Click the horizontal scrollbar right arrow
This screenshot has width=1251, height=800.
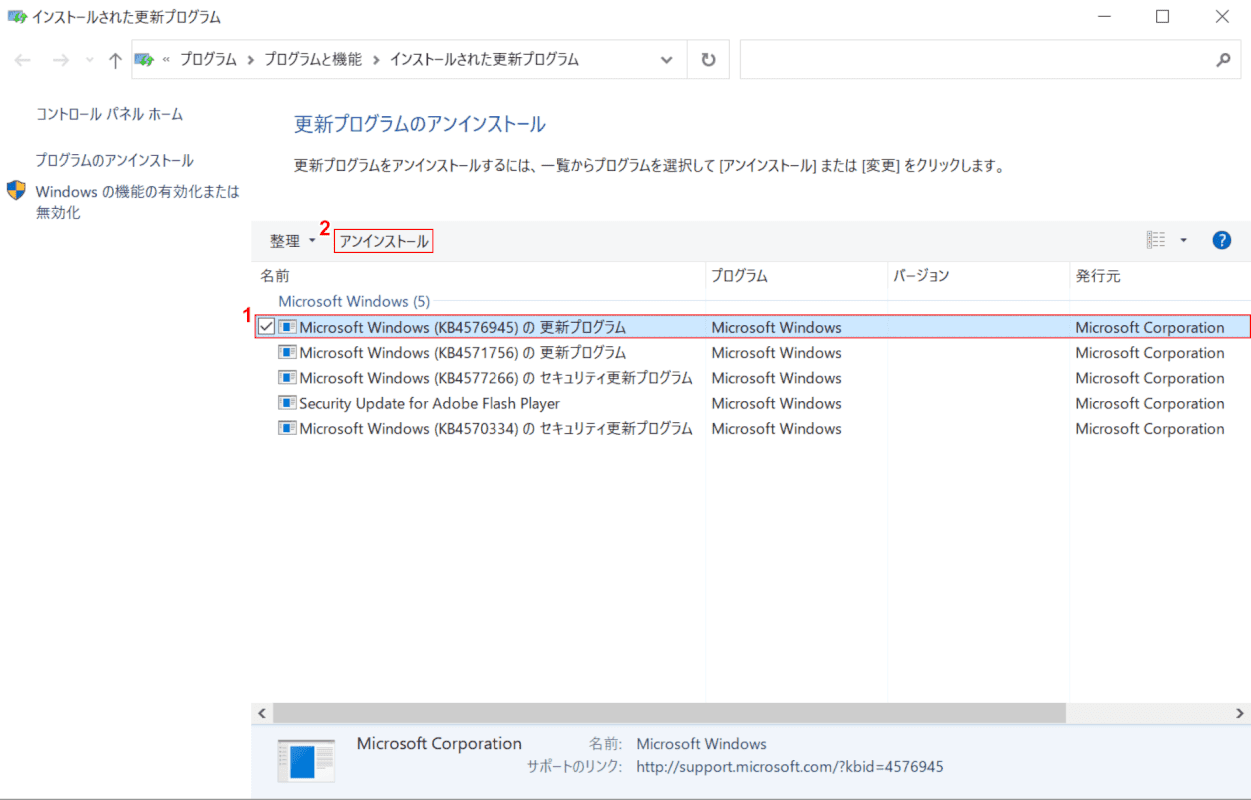pos(1240,713)
